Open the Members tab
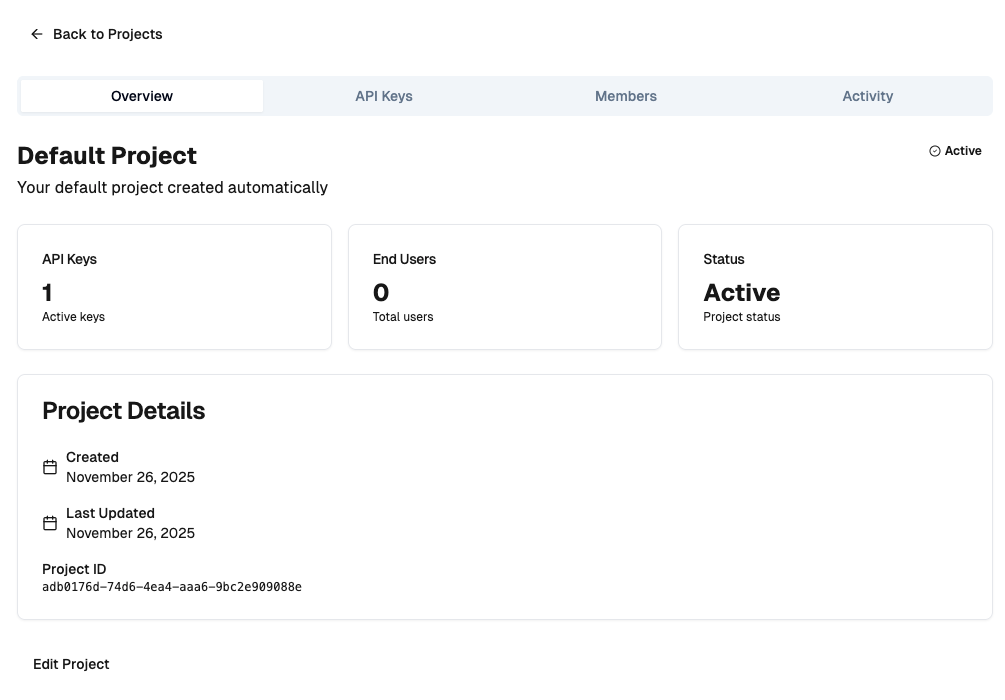The image size is (1005, 700). (625, 95)
